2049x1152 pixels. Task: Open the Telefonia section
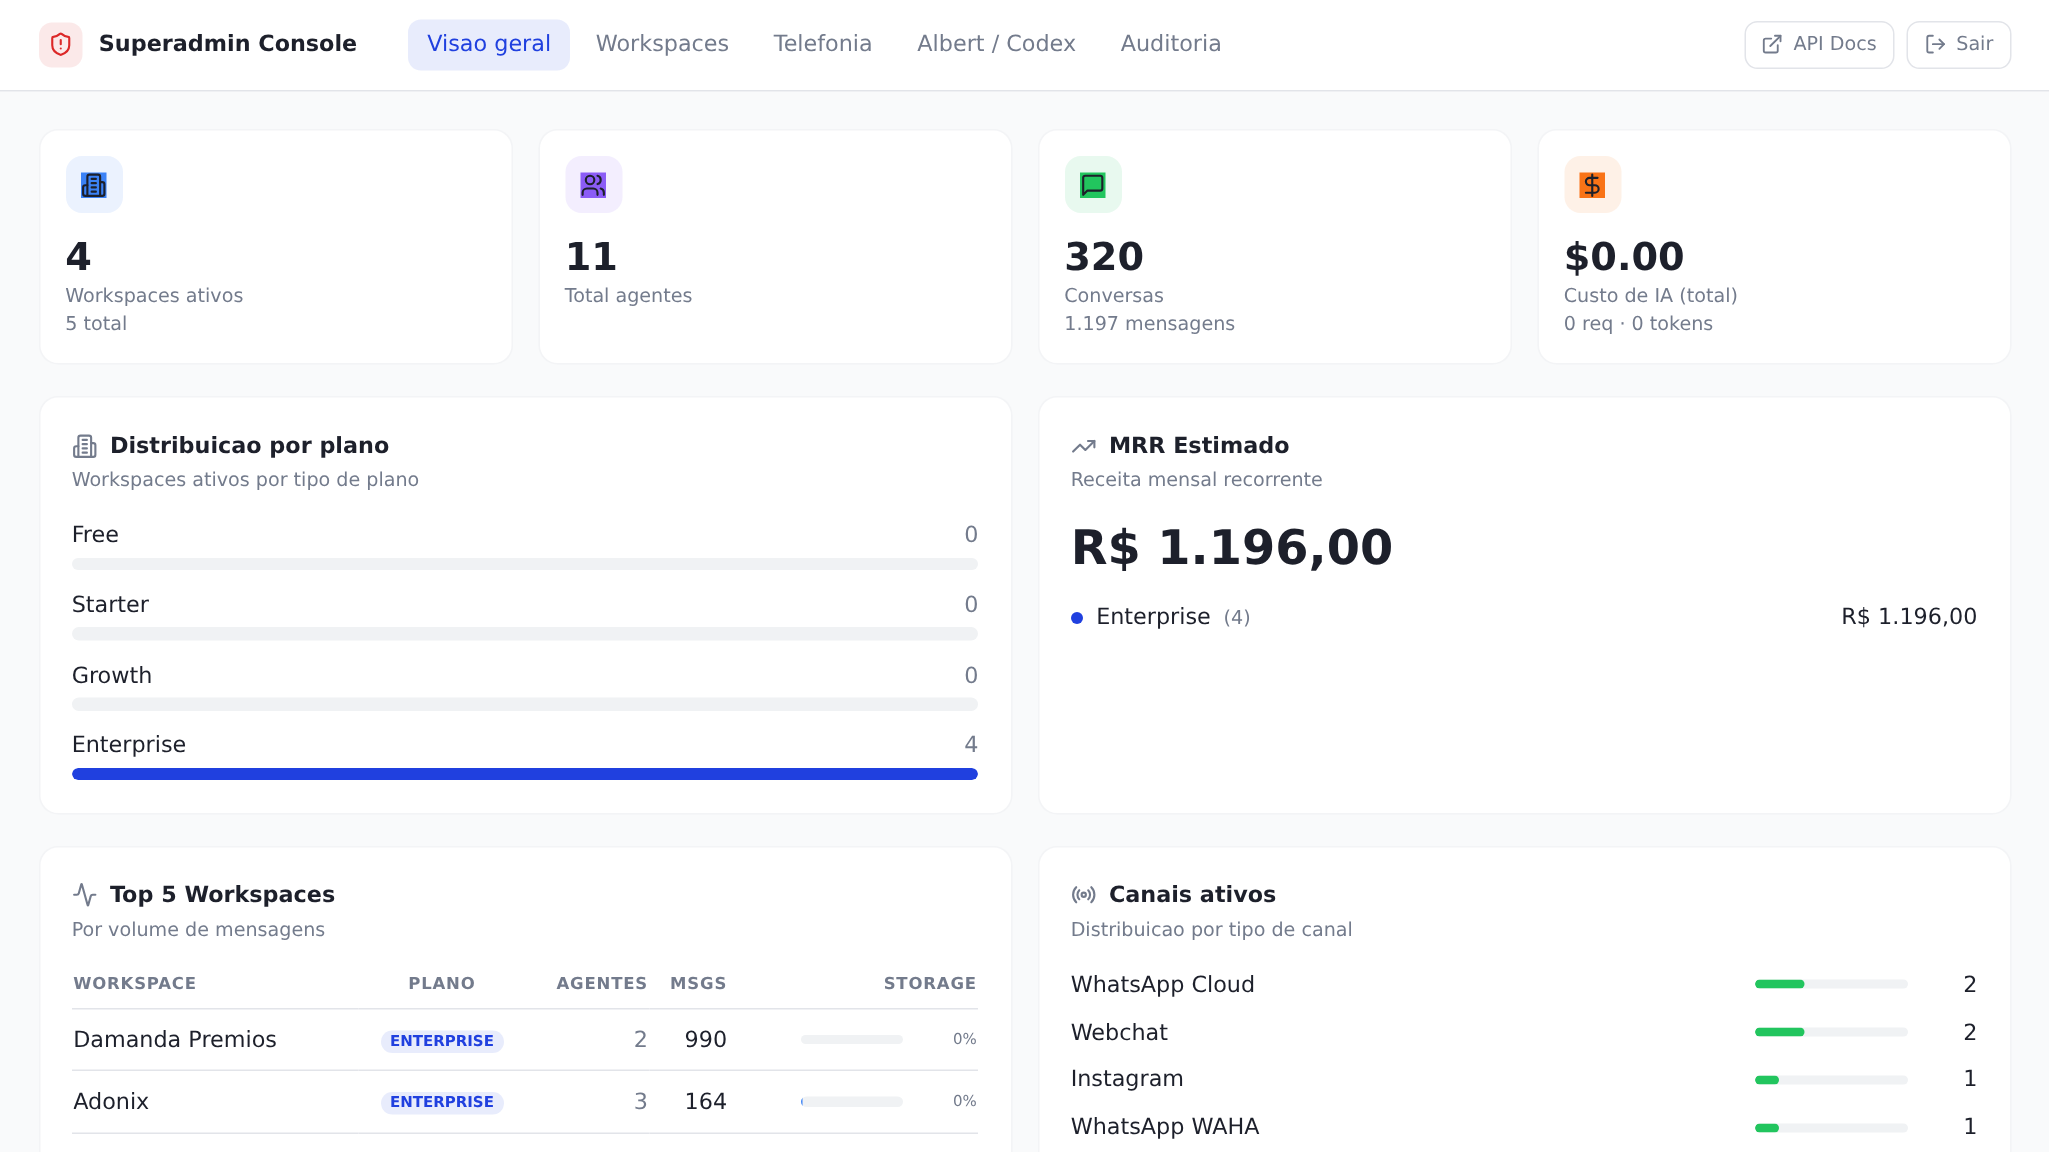(822, 44)
